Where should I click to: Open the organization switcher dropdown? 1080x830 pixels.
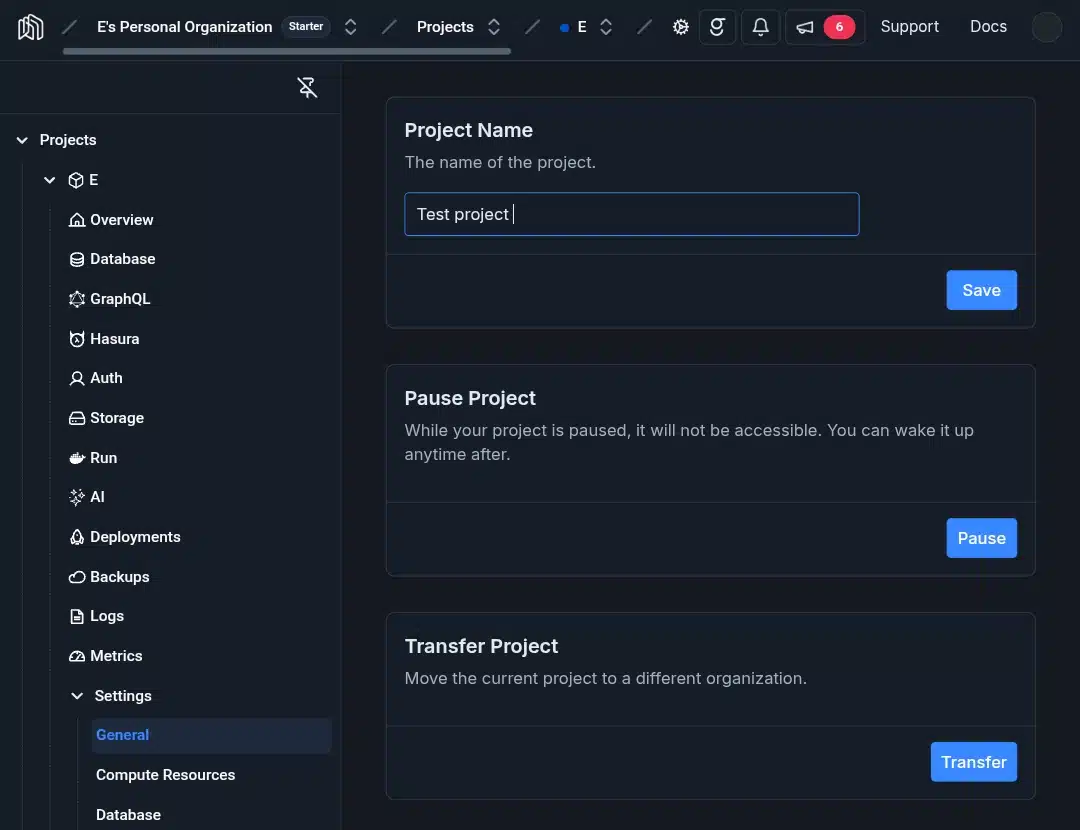pyautogui.click(x=351, y=27)
